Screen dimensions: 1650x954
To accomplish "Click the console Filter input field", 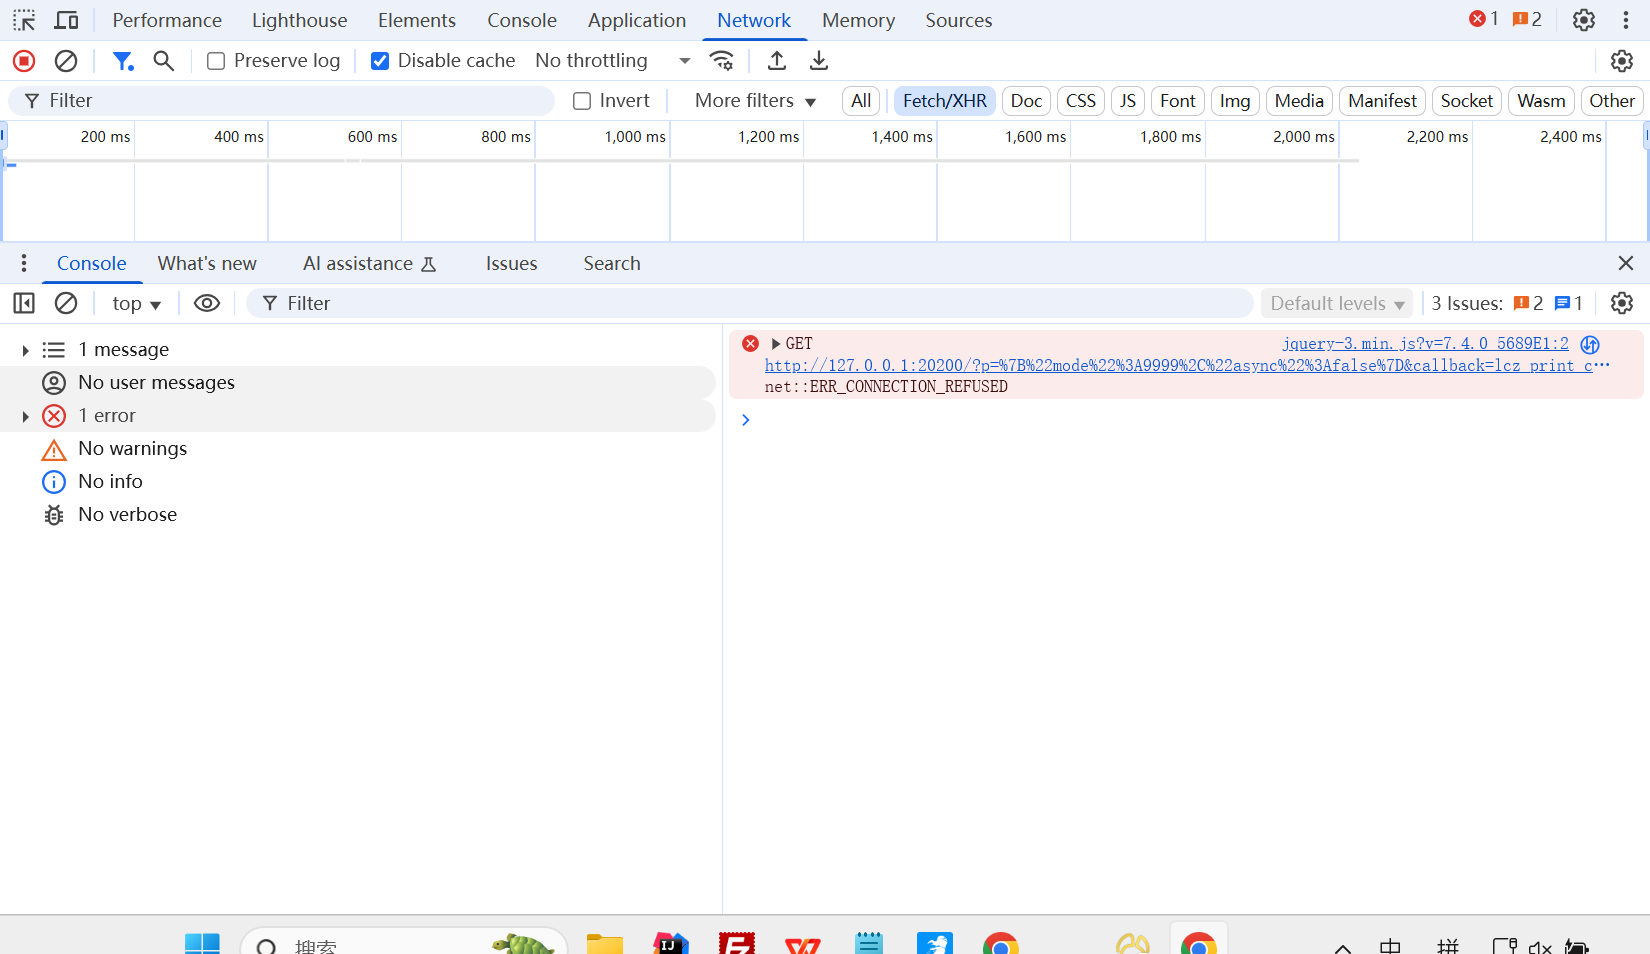I will click(x=750, y=303).
